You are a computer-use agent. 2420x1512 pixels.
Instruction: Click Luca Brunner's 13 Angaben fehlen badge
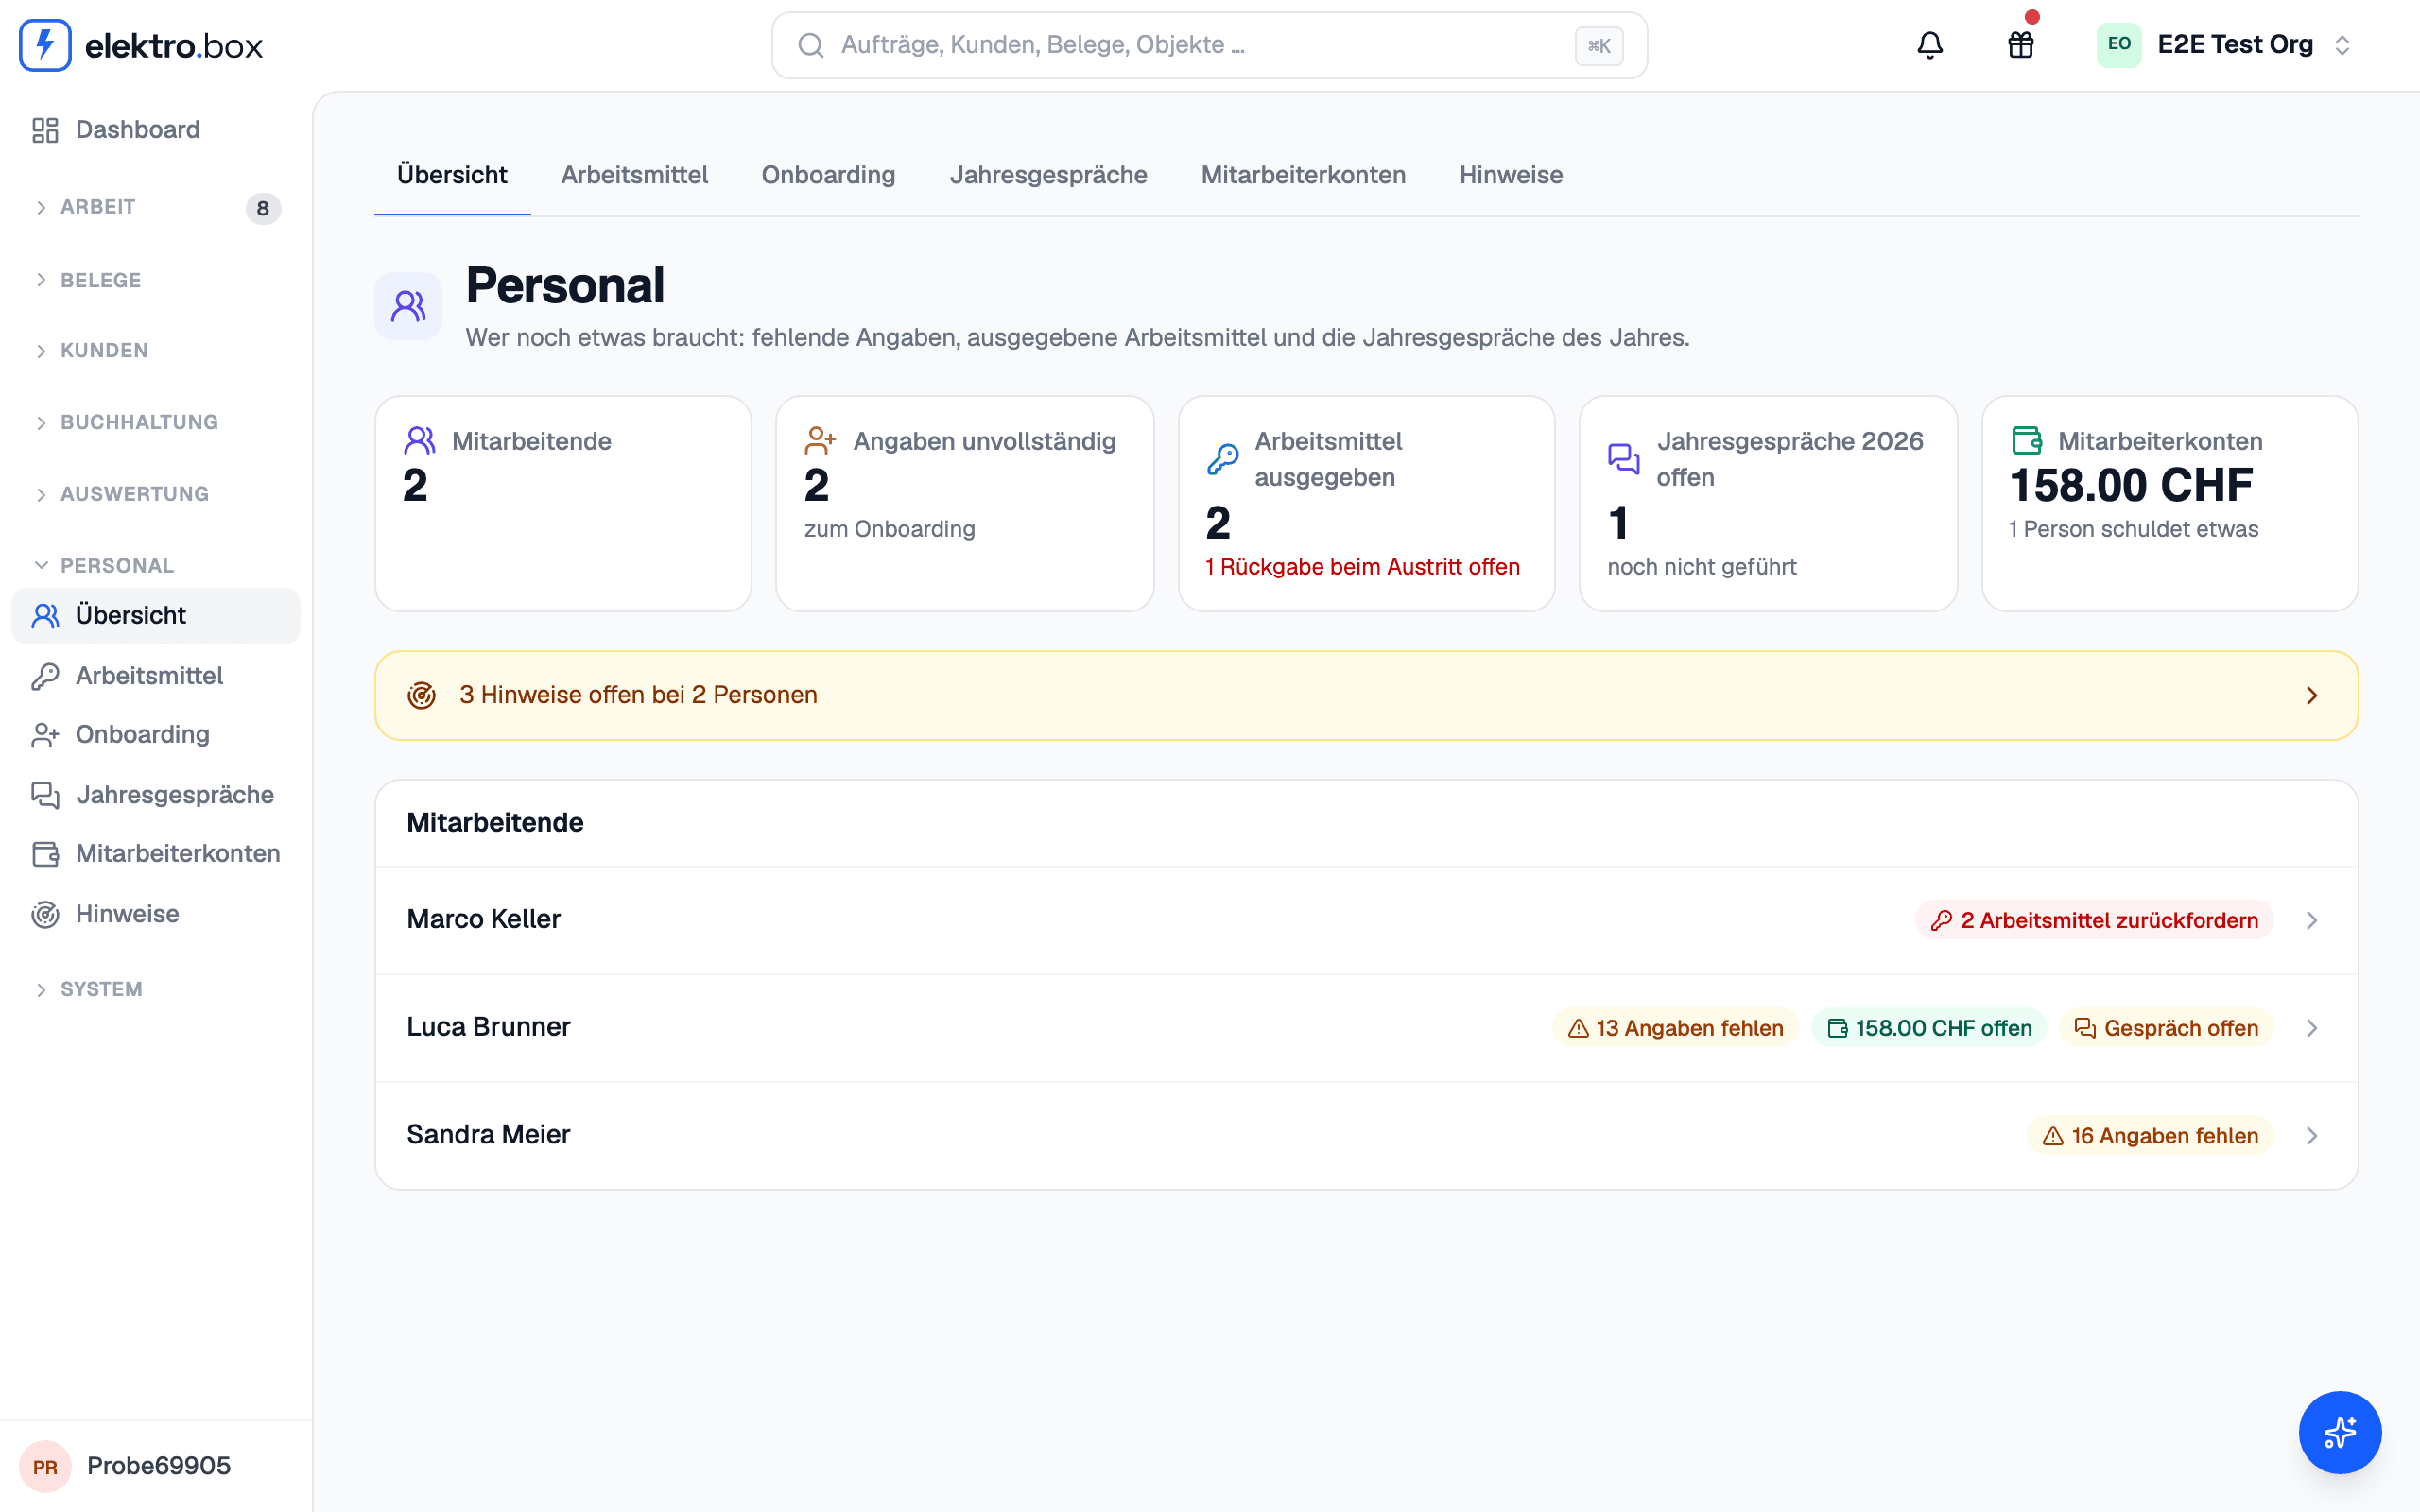1675,1028
